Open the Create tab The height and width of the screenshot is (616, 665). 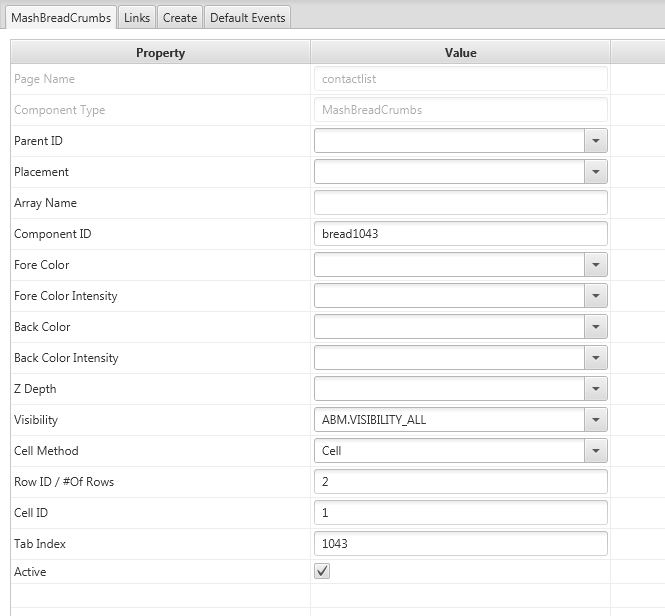click(x=180, y=17)
